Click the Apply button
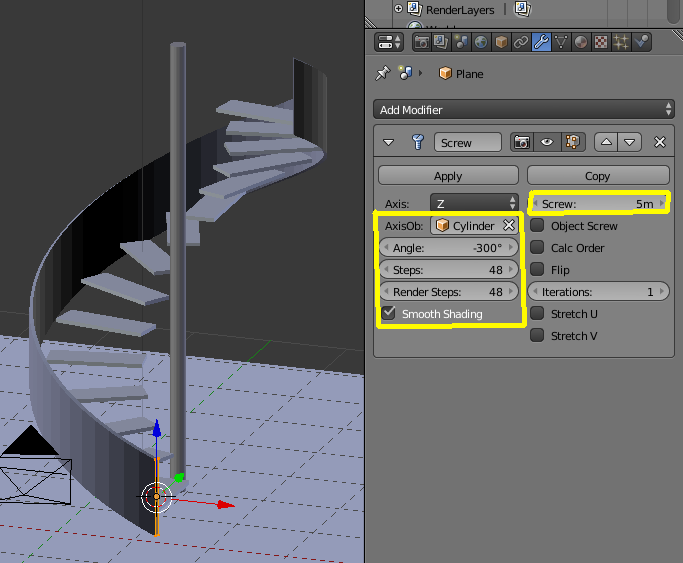 click(448, 175)
